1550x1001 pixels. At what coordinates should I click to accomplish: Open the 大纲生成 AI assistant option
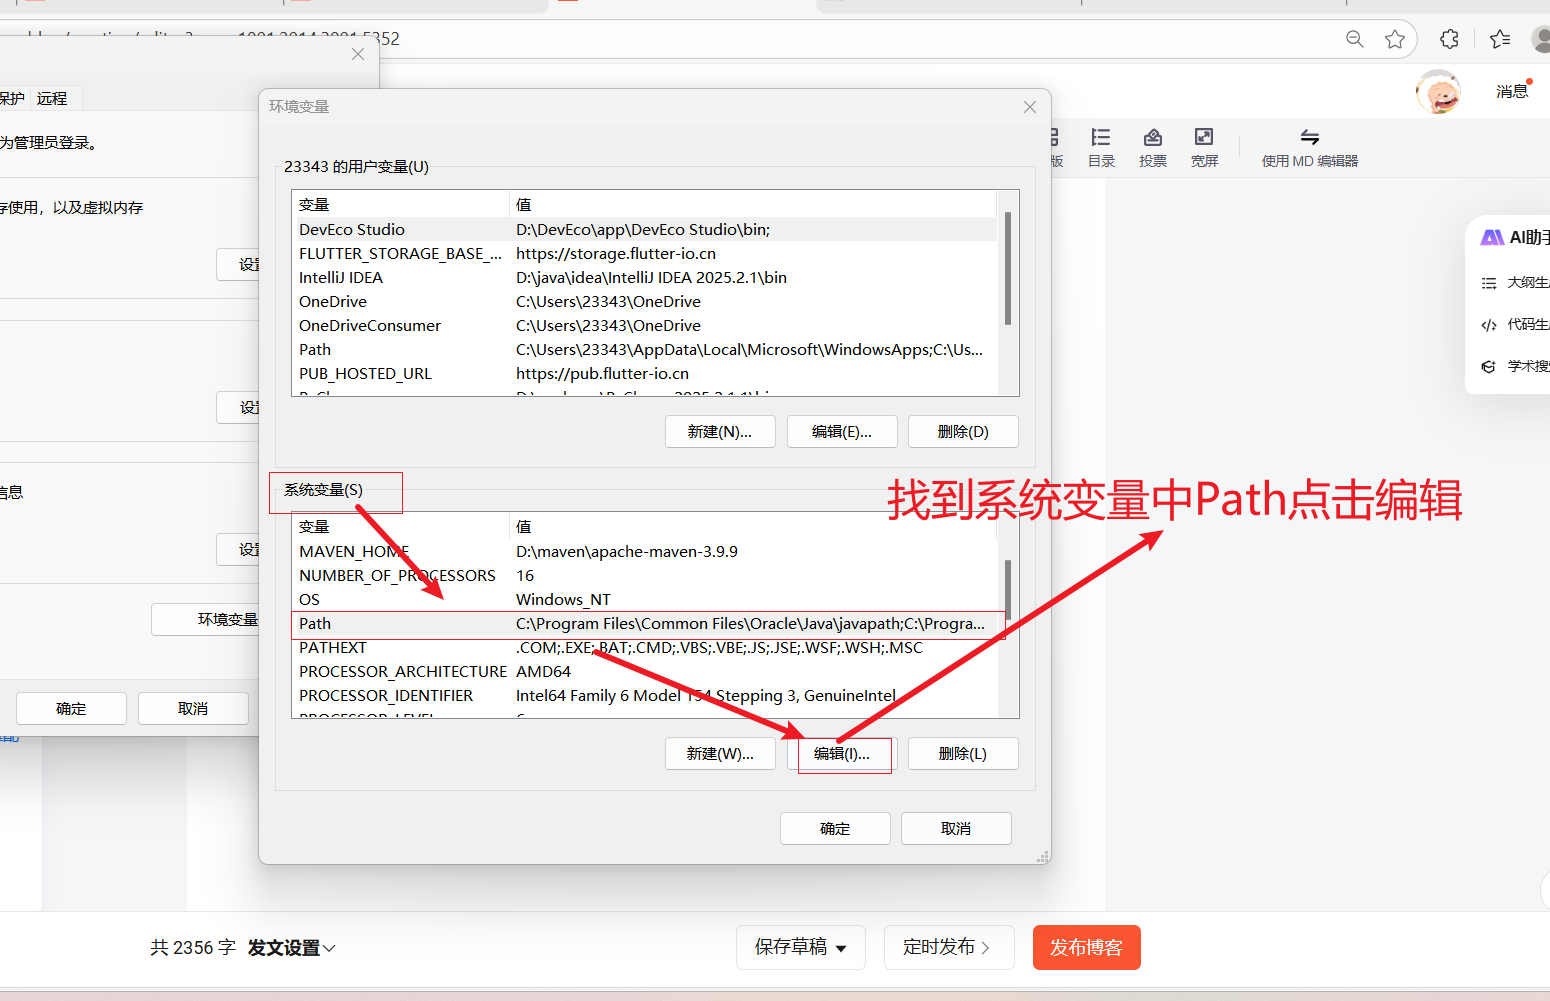[1514, 283]
